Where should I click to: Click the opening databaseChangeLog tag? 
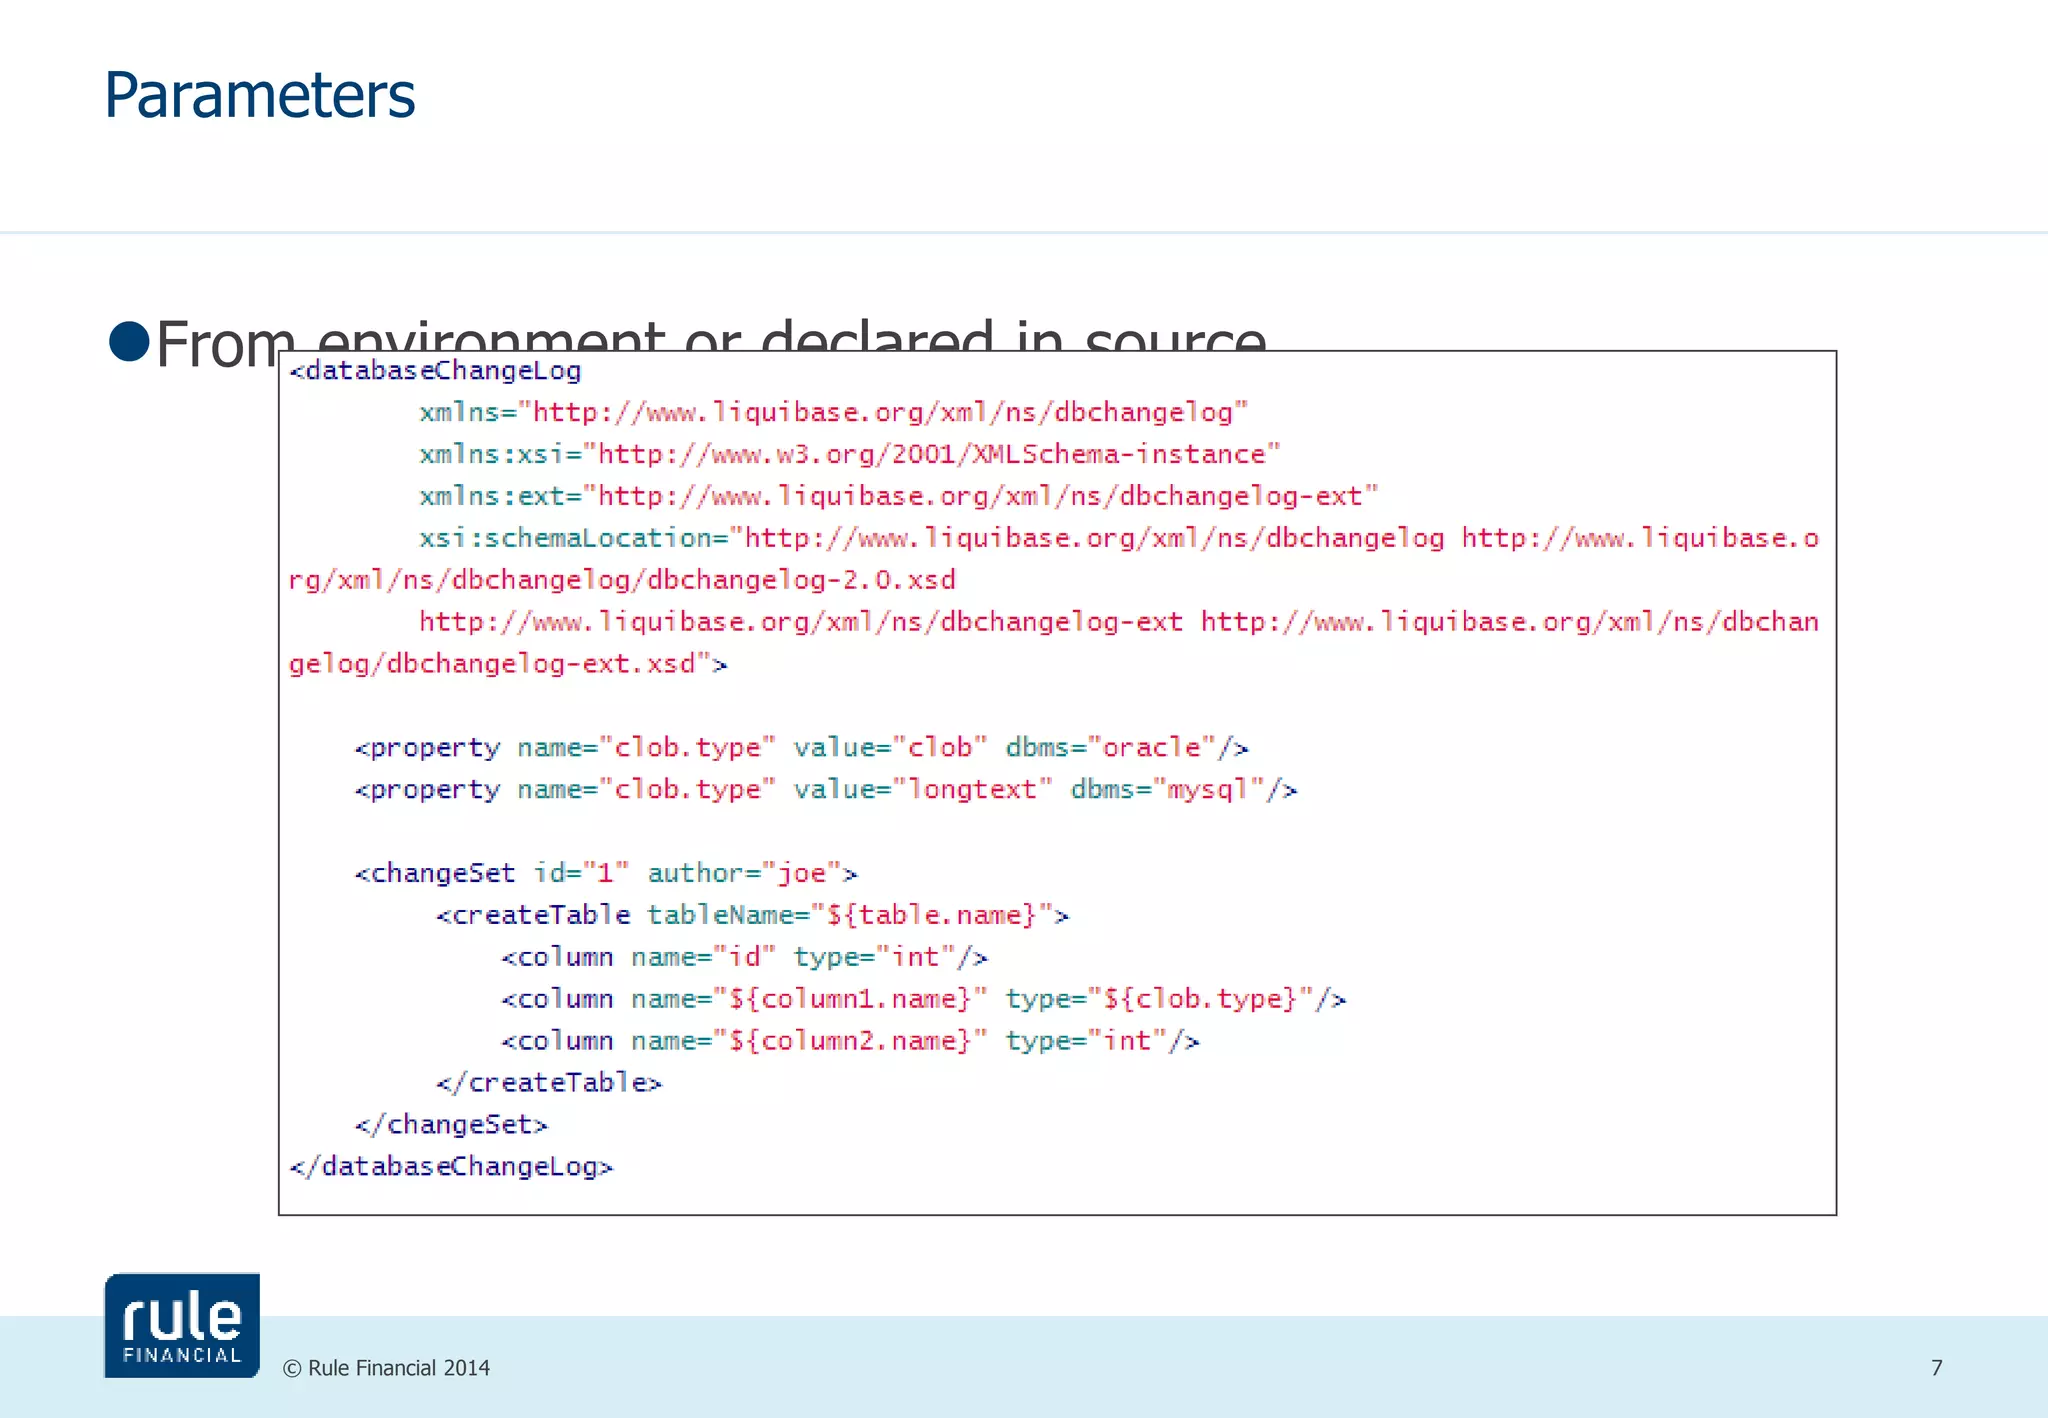435,371
